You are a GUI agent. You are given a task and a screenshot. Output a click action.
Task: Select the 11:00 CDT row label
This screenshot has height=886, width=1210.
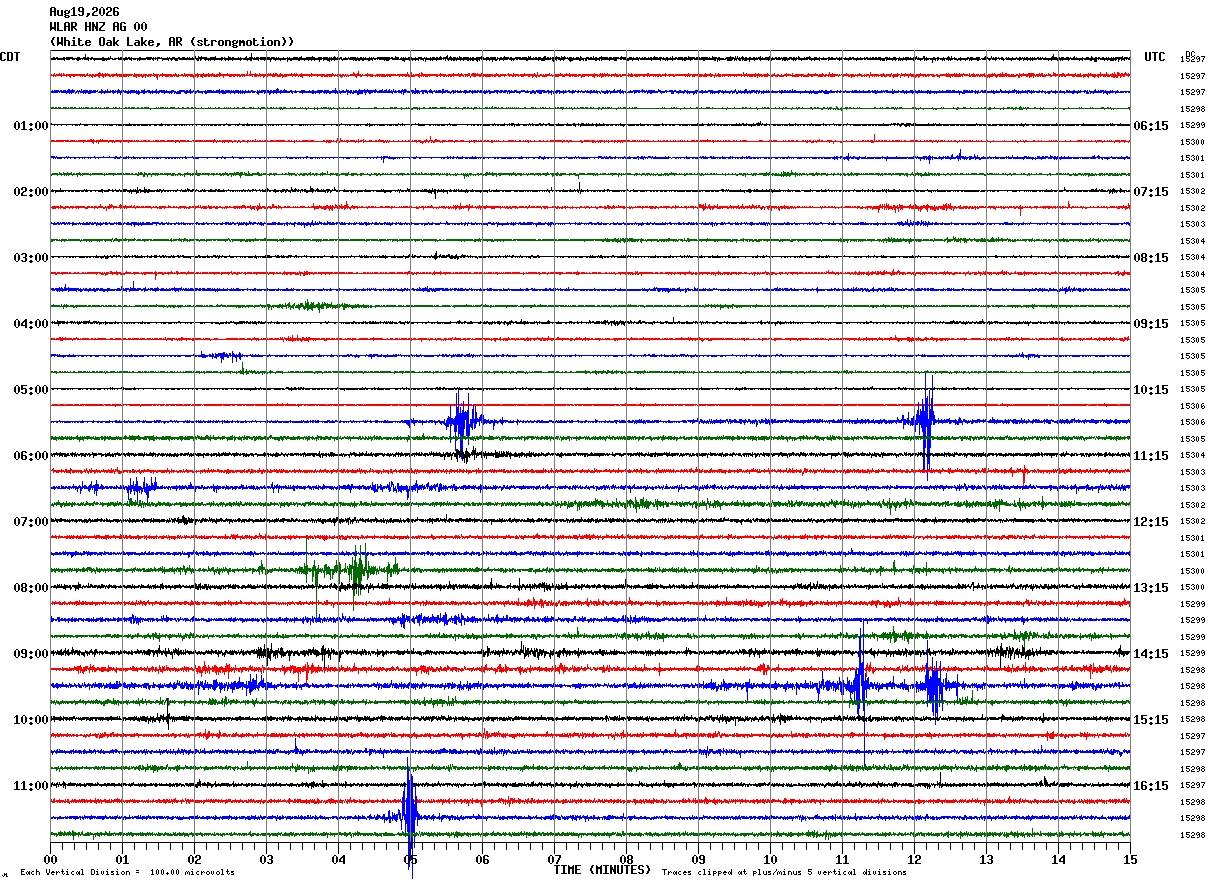coord(31,786)
